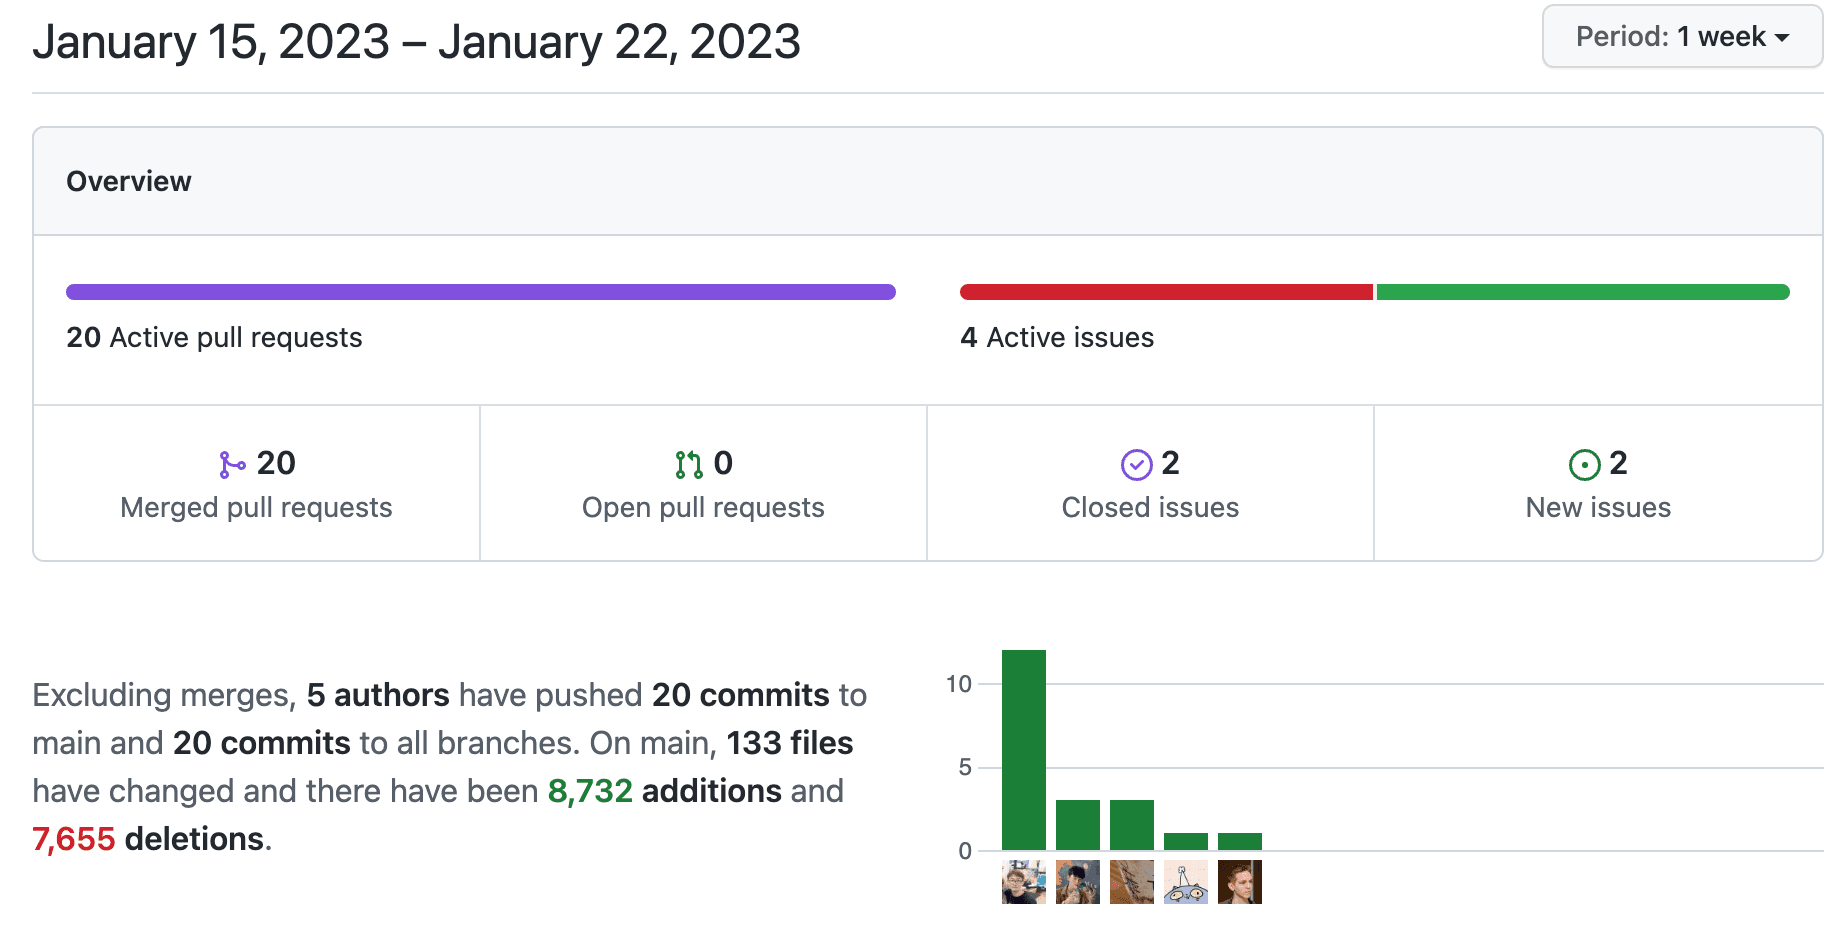Open the Period selection dropdown
1836x928 pixels.
[x=1681, y=36]
